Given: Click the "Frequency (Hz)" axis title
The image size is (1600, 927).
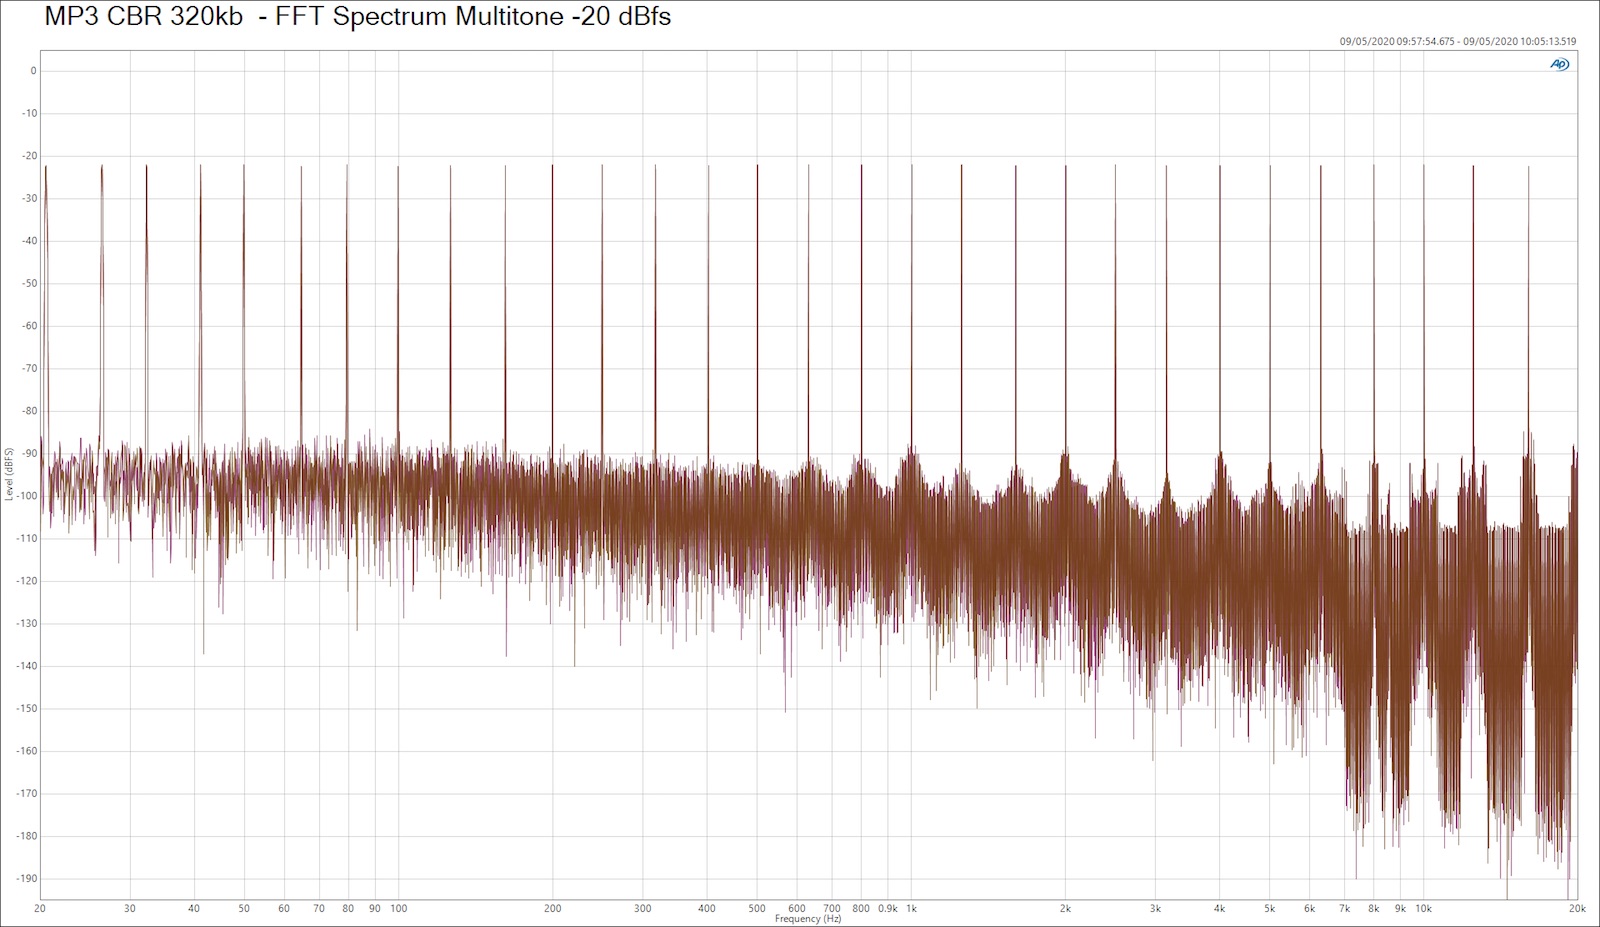Looking at the screenshot, I should pos(808,919).
